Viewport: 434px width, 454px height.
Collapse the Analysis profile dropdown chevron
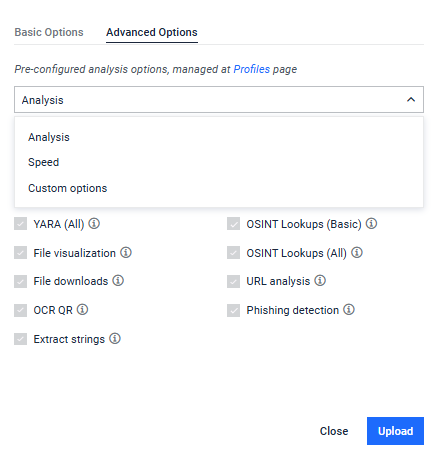[x=411, y=100]
